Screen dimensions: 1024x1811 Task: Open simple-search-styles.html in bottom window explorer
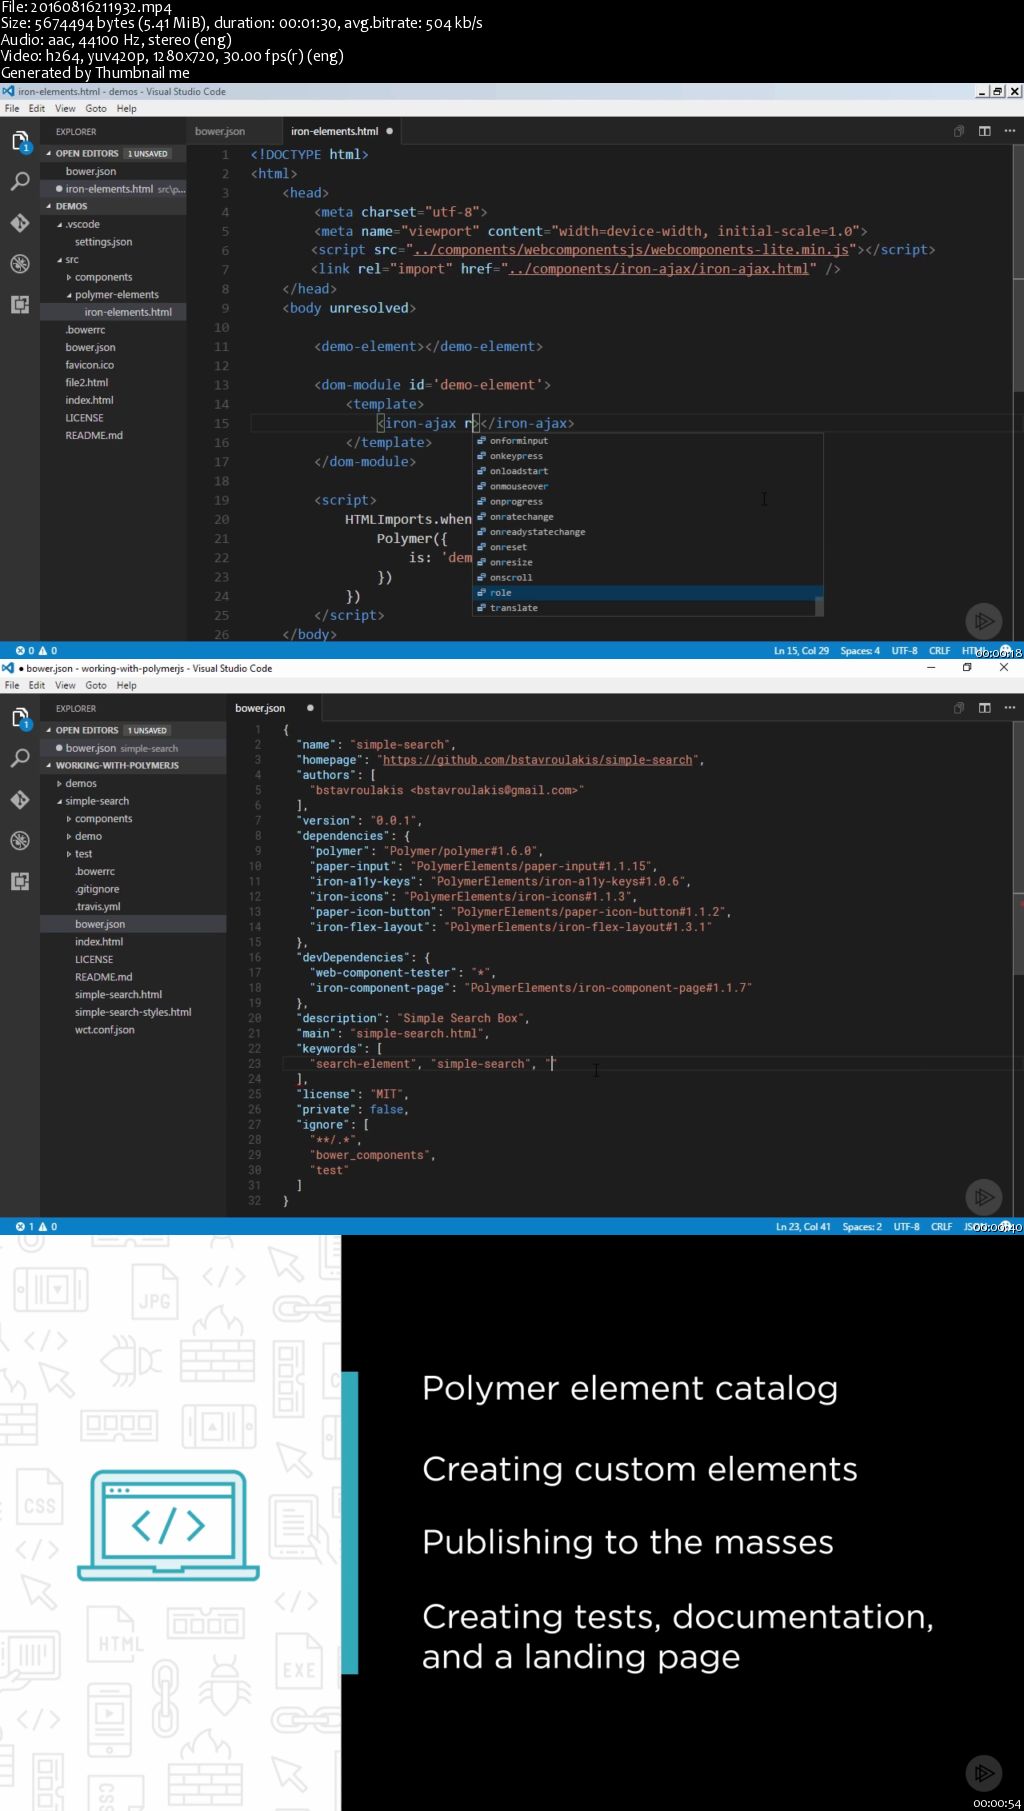pos(133,1012)
